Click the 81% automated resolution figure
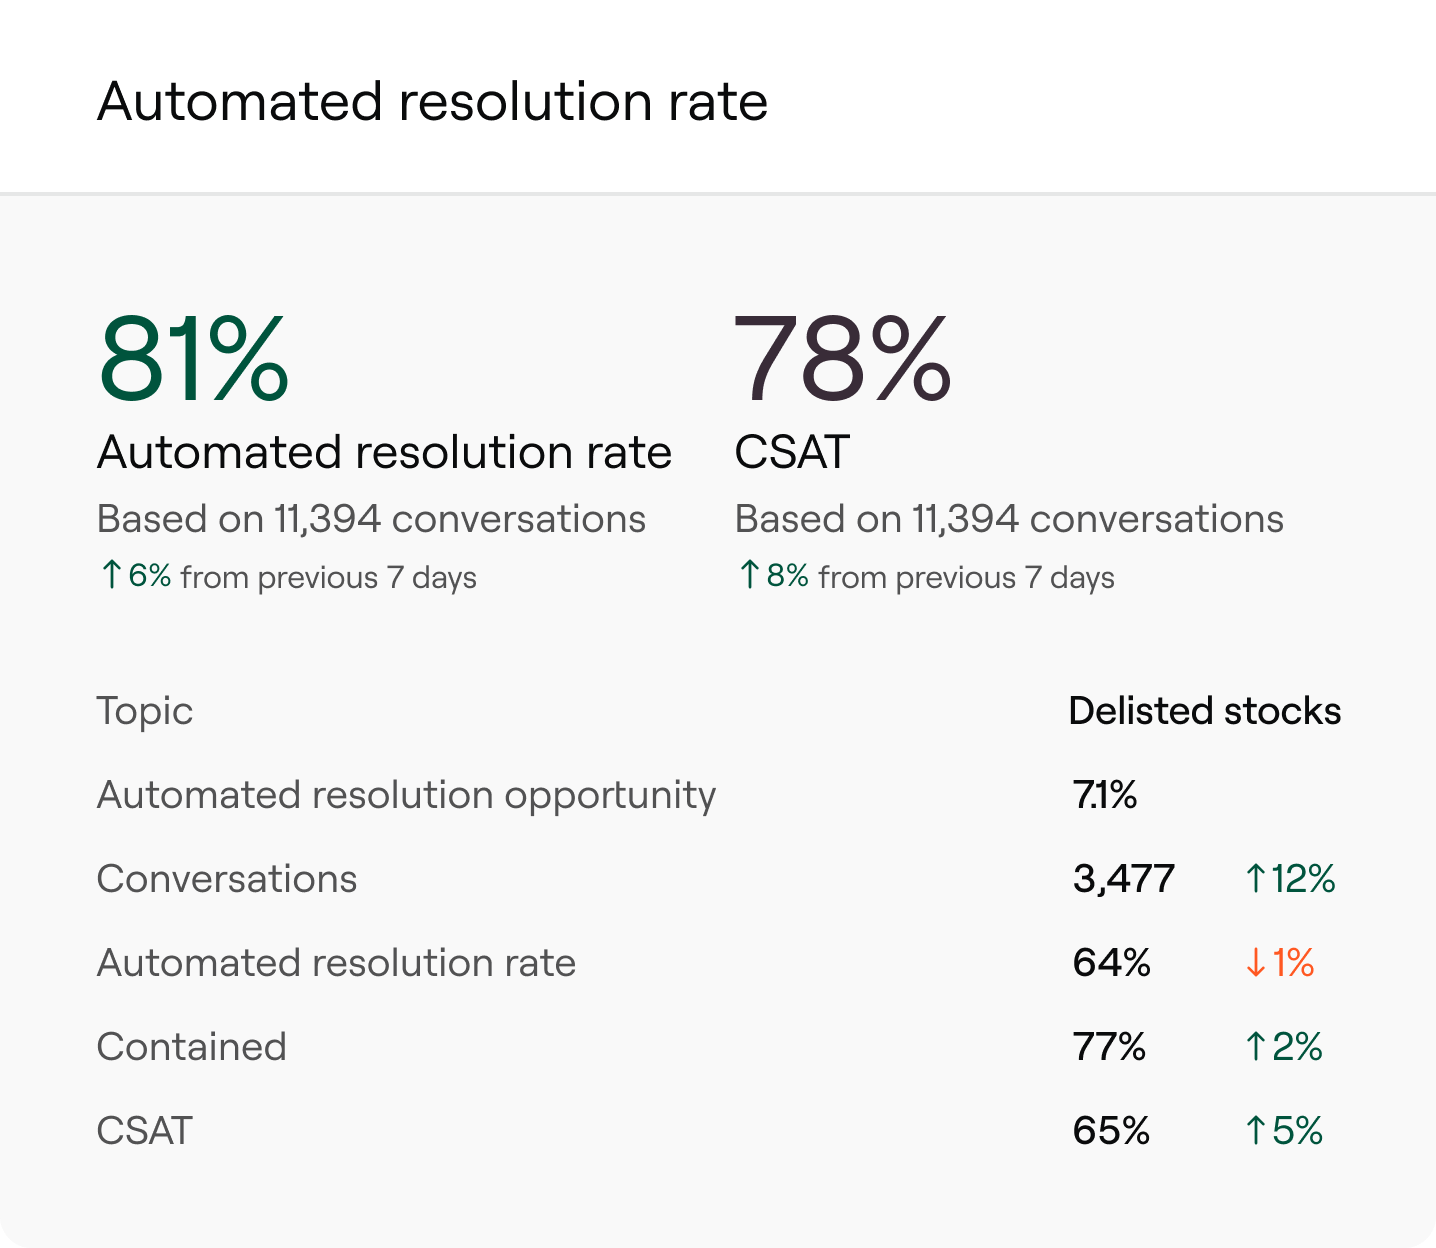 pyautogui.click(x=193, y=360)
